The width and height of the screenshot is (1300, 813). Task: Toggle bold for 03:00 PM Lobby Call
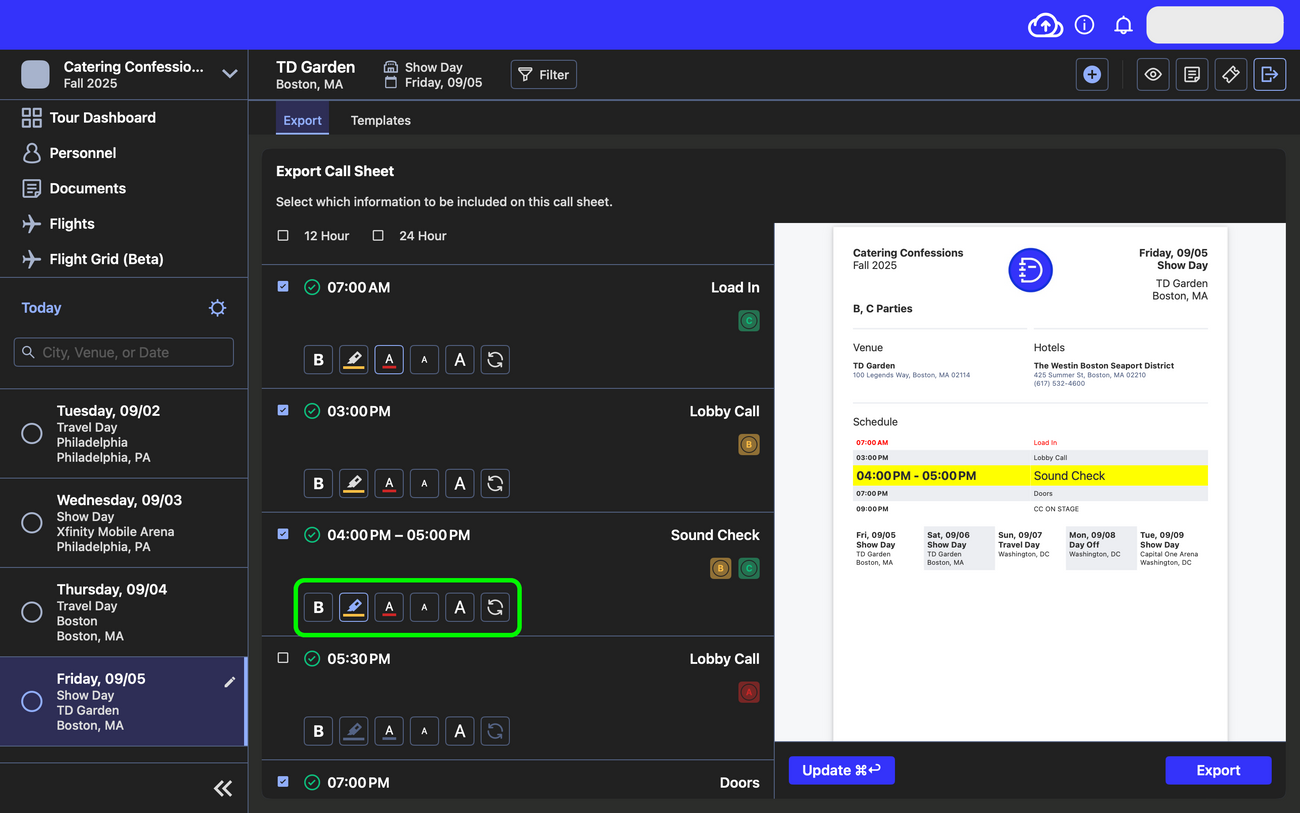tap(318, 484)
